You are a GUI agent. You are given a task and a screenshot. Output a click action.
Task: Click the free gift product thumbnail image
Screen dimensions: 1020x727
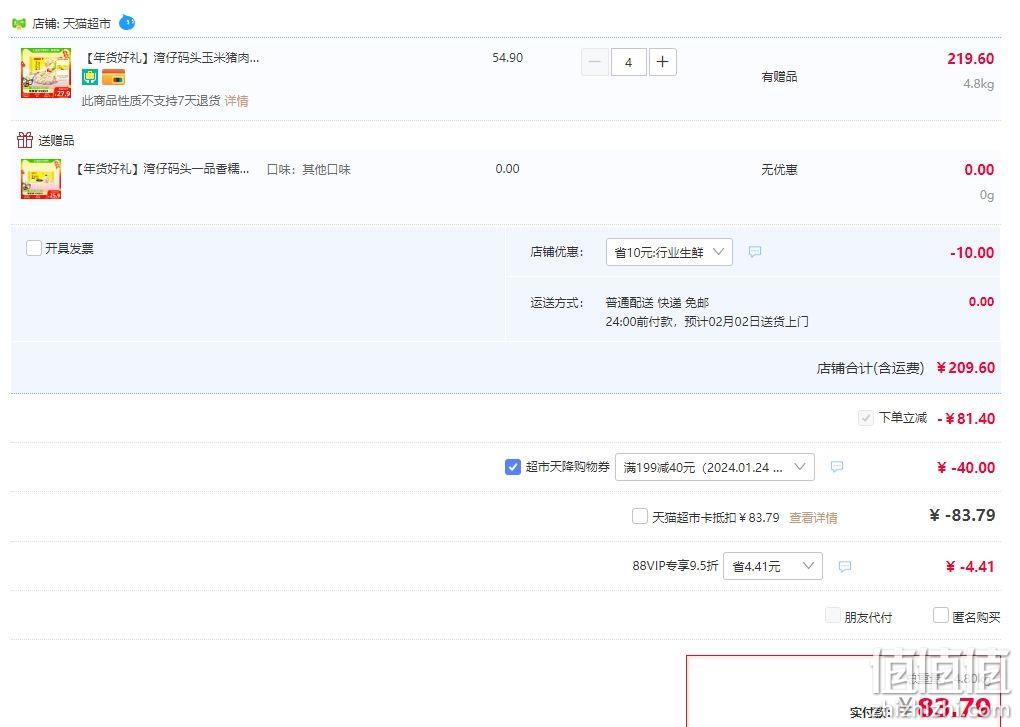pyautogui.click(x=41, y=178)
